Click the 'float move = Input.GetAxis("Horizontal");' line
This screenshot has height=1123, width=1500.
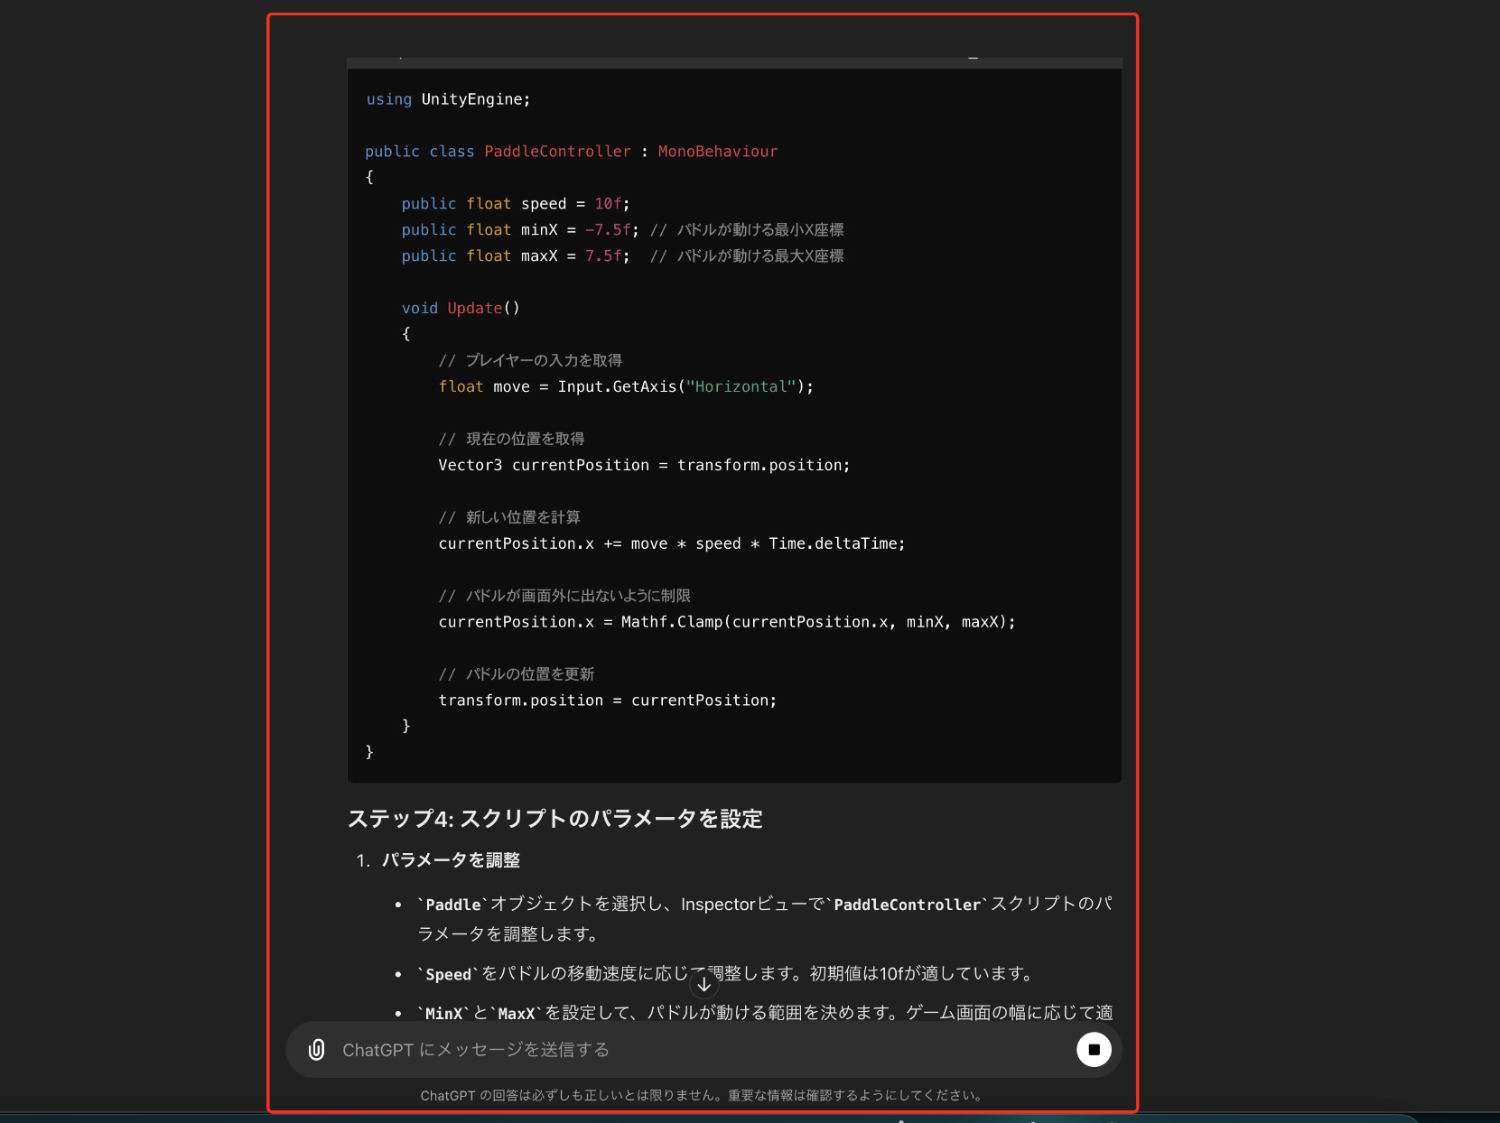[626, 386]
